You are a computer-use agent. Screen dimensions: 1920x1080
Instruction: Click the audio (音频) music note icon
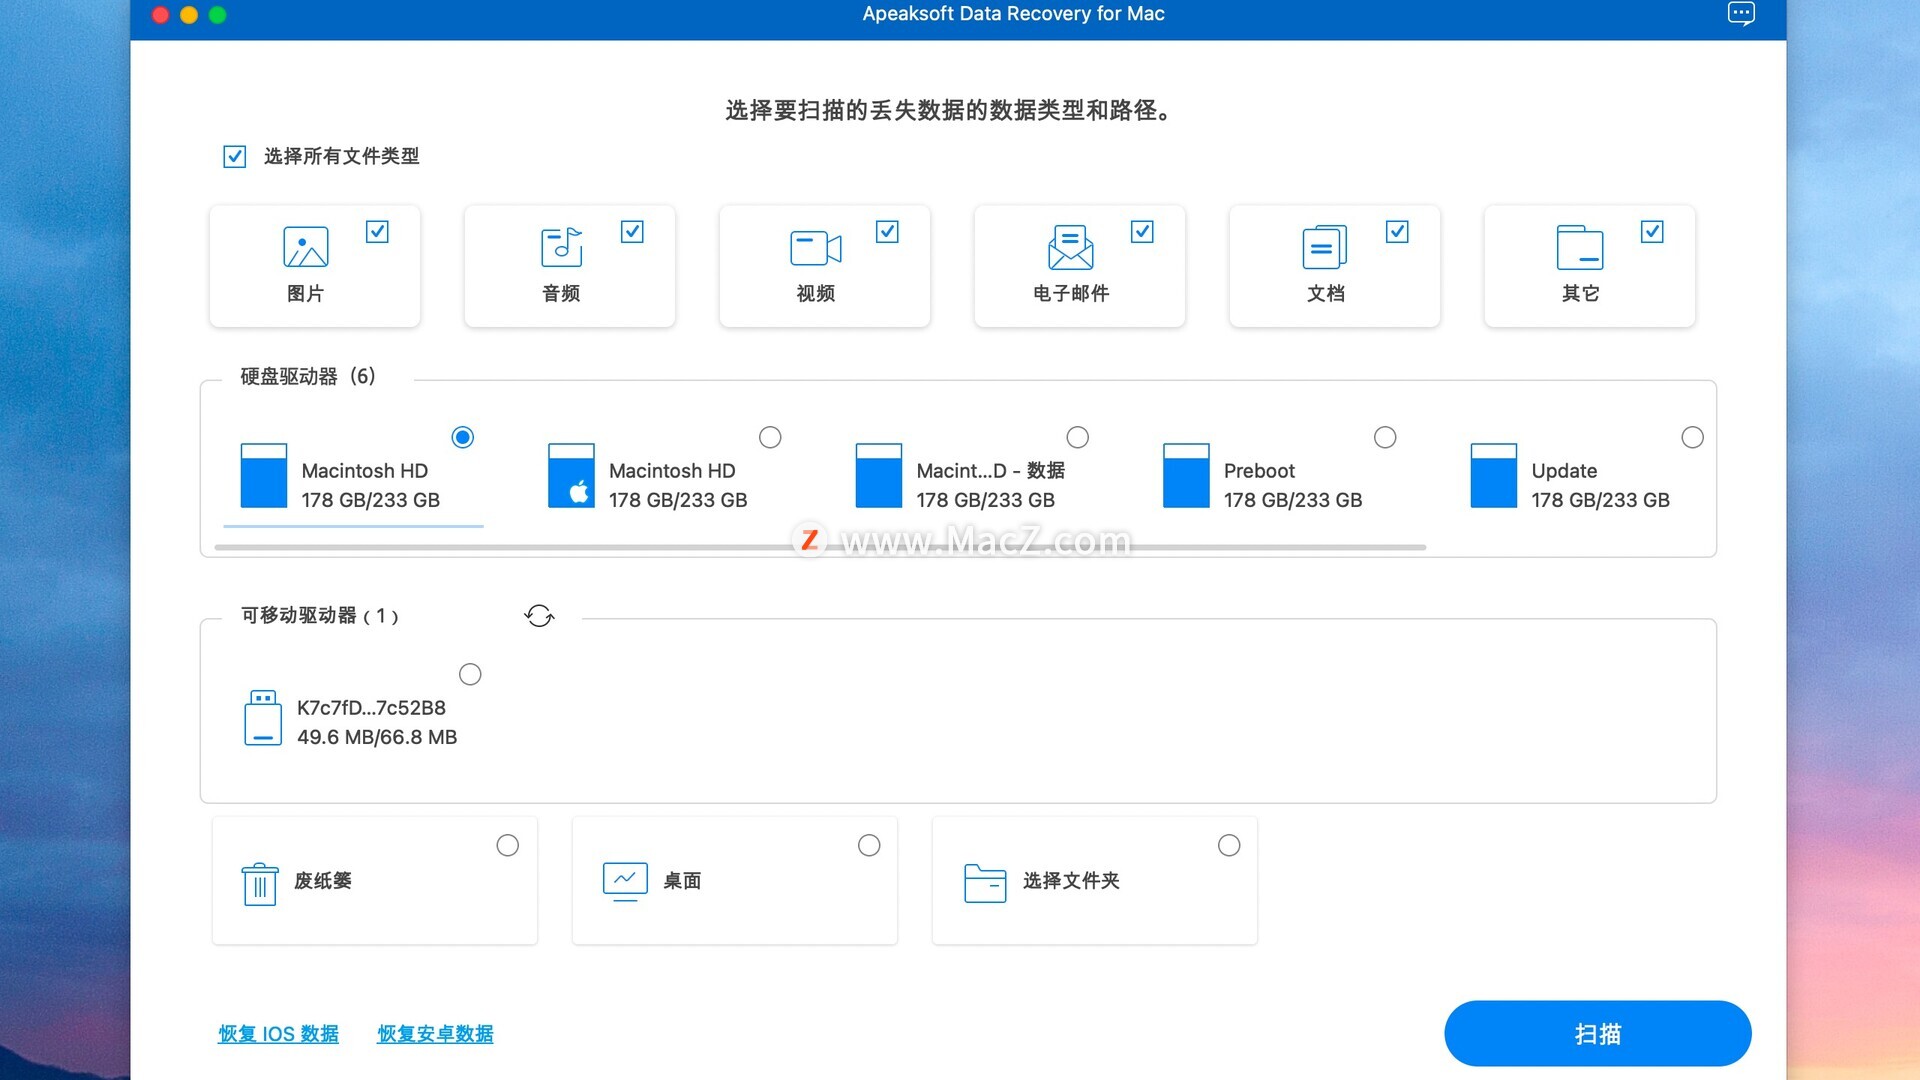coord(561,247)
